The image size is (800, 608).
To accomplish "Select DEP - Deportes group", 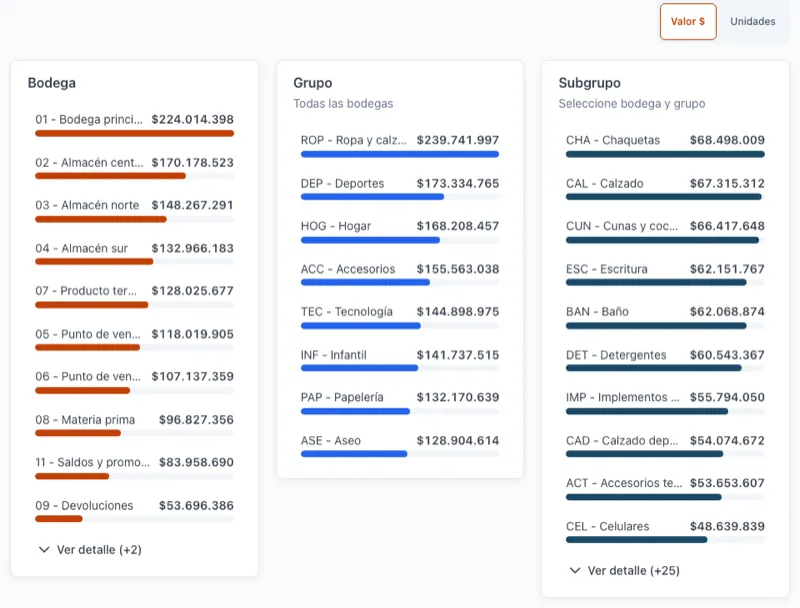I will pyautogui.click(x=399, y=189).
